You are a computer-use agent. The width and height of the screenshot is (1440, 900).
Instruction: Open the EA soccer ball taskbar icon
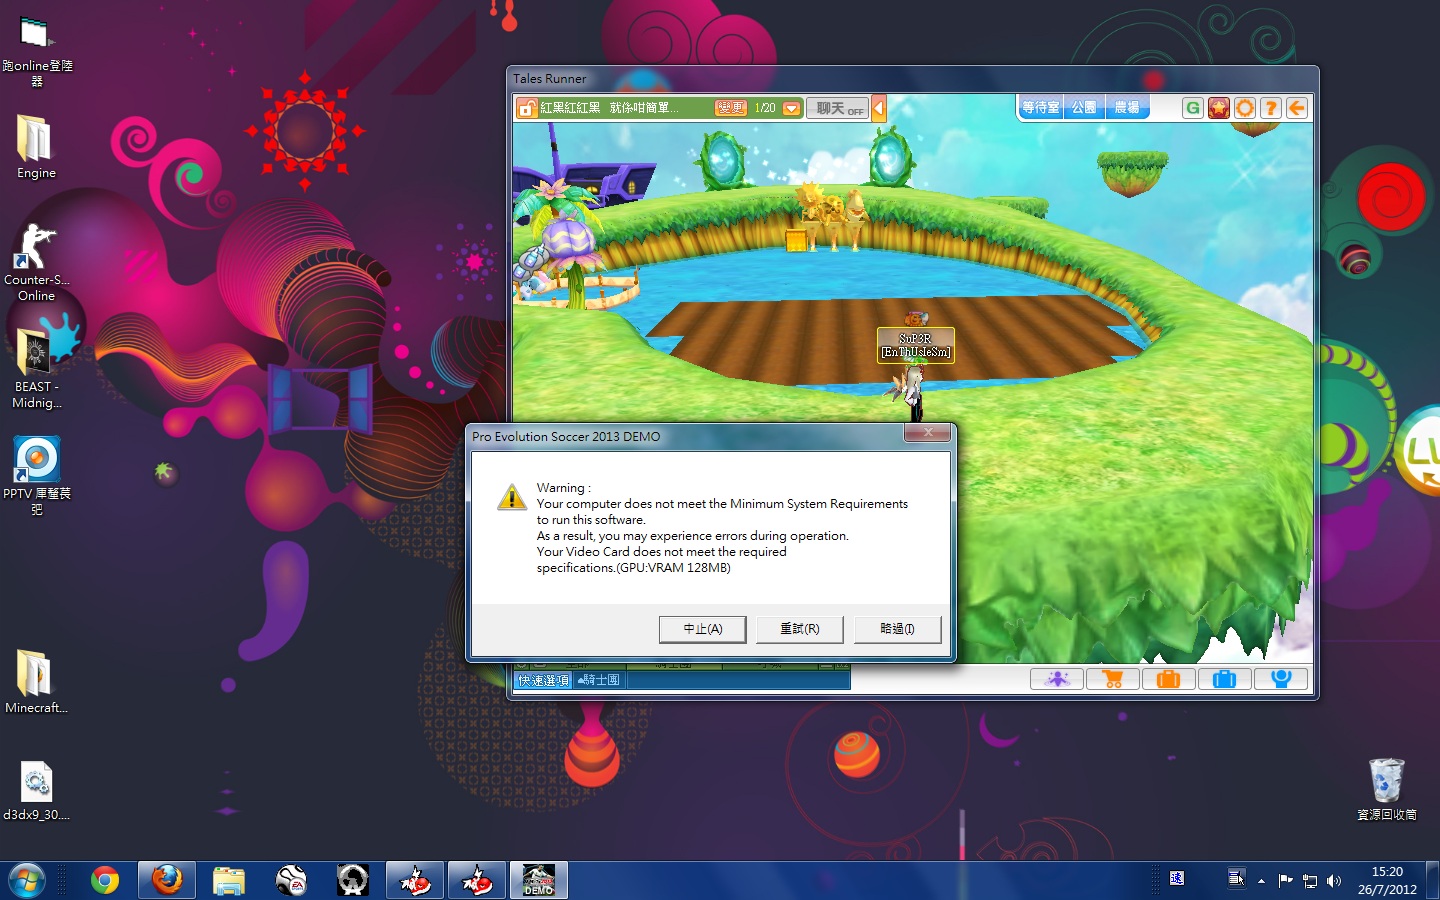(x=291, y=880)
